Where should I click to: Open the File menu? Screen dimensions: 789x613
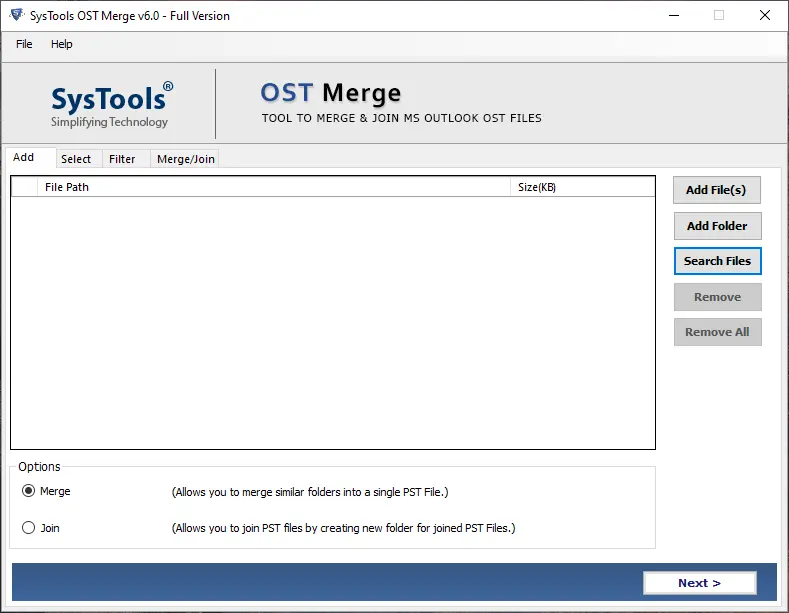(x=24, y=44)
